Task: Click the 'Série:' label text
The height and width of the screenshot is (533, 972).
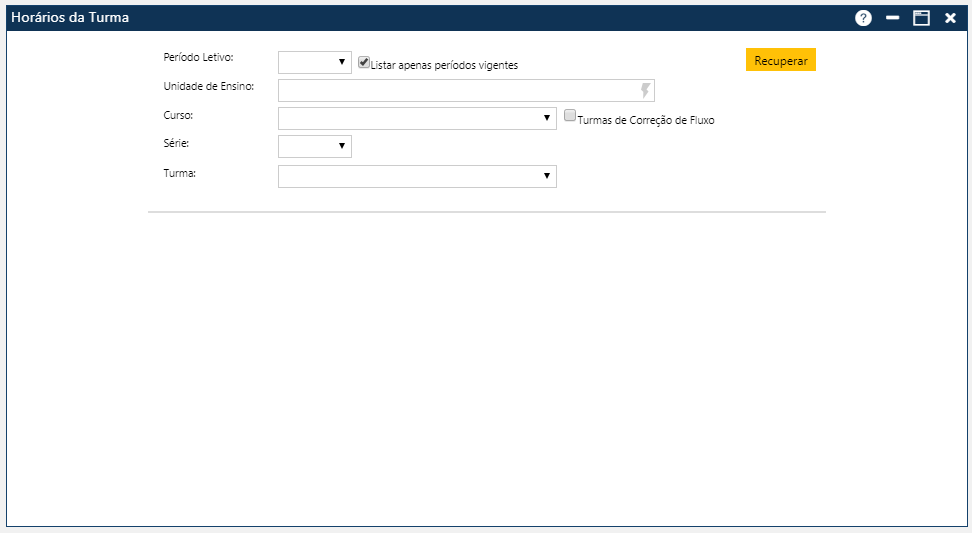Action: pyautogui.click(x=177, y=144)
